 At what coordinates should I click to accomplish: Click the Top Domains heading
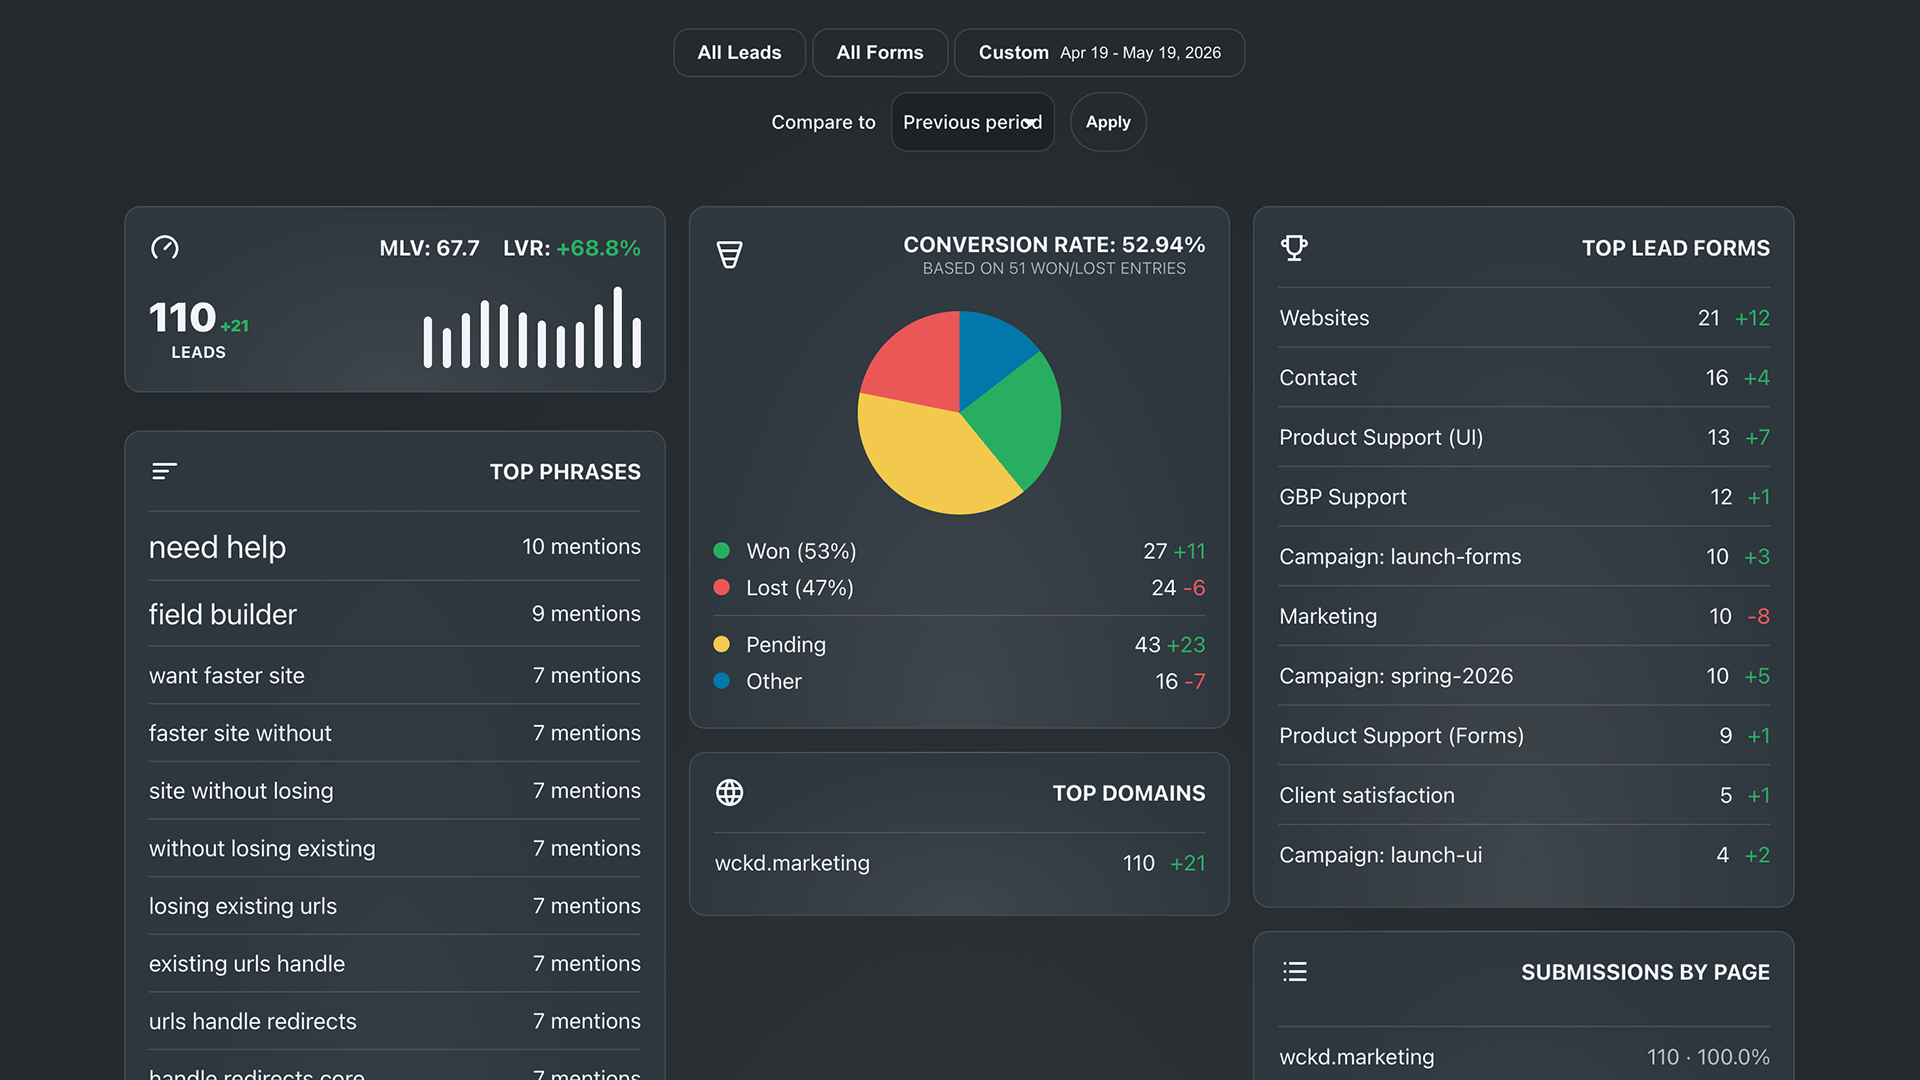(1129, 793)
